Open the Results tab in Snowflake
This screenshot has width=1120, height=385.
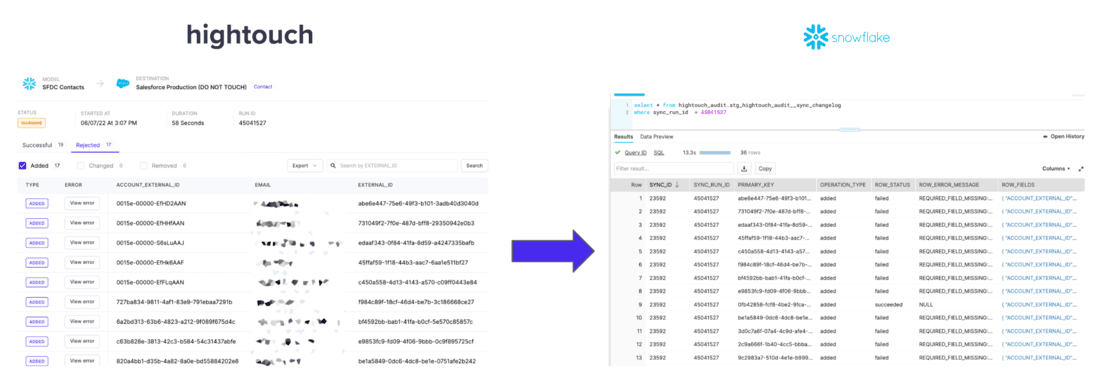click(x=624, y=136)
